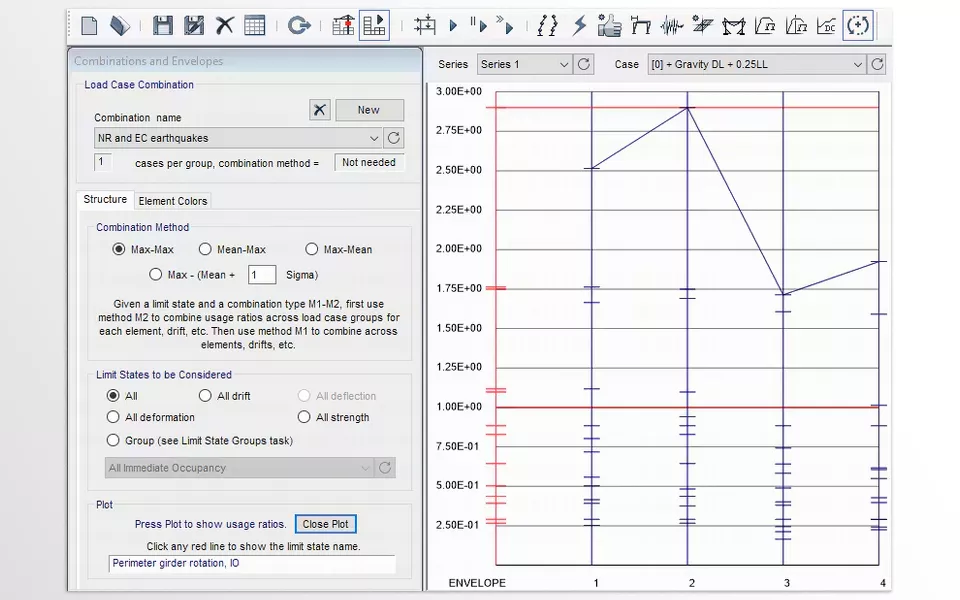The height and width of the screenshot is (600, 960).
Task: Click the Close Plot button
Action: (325, 524)
